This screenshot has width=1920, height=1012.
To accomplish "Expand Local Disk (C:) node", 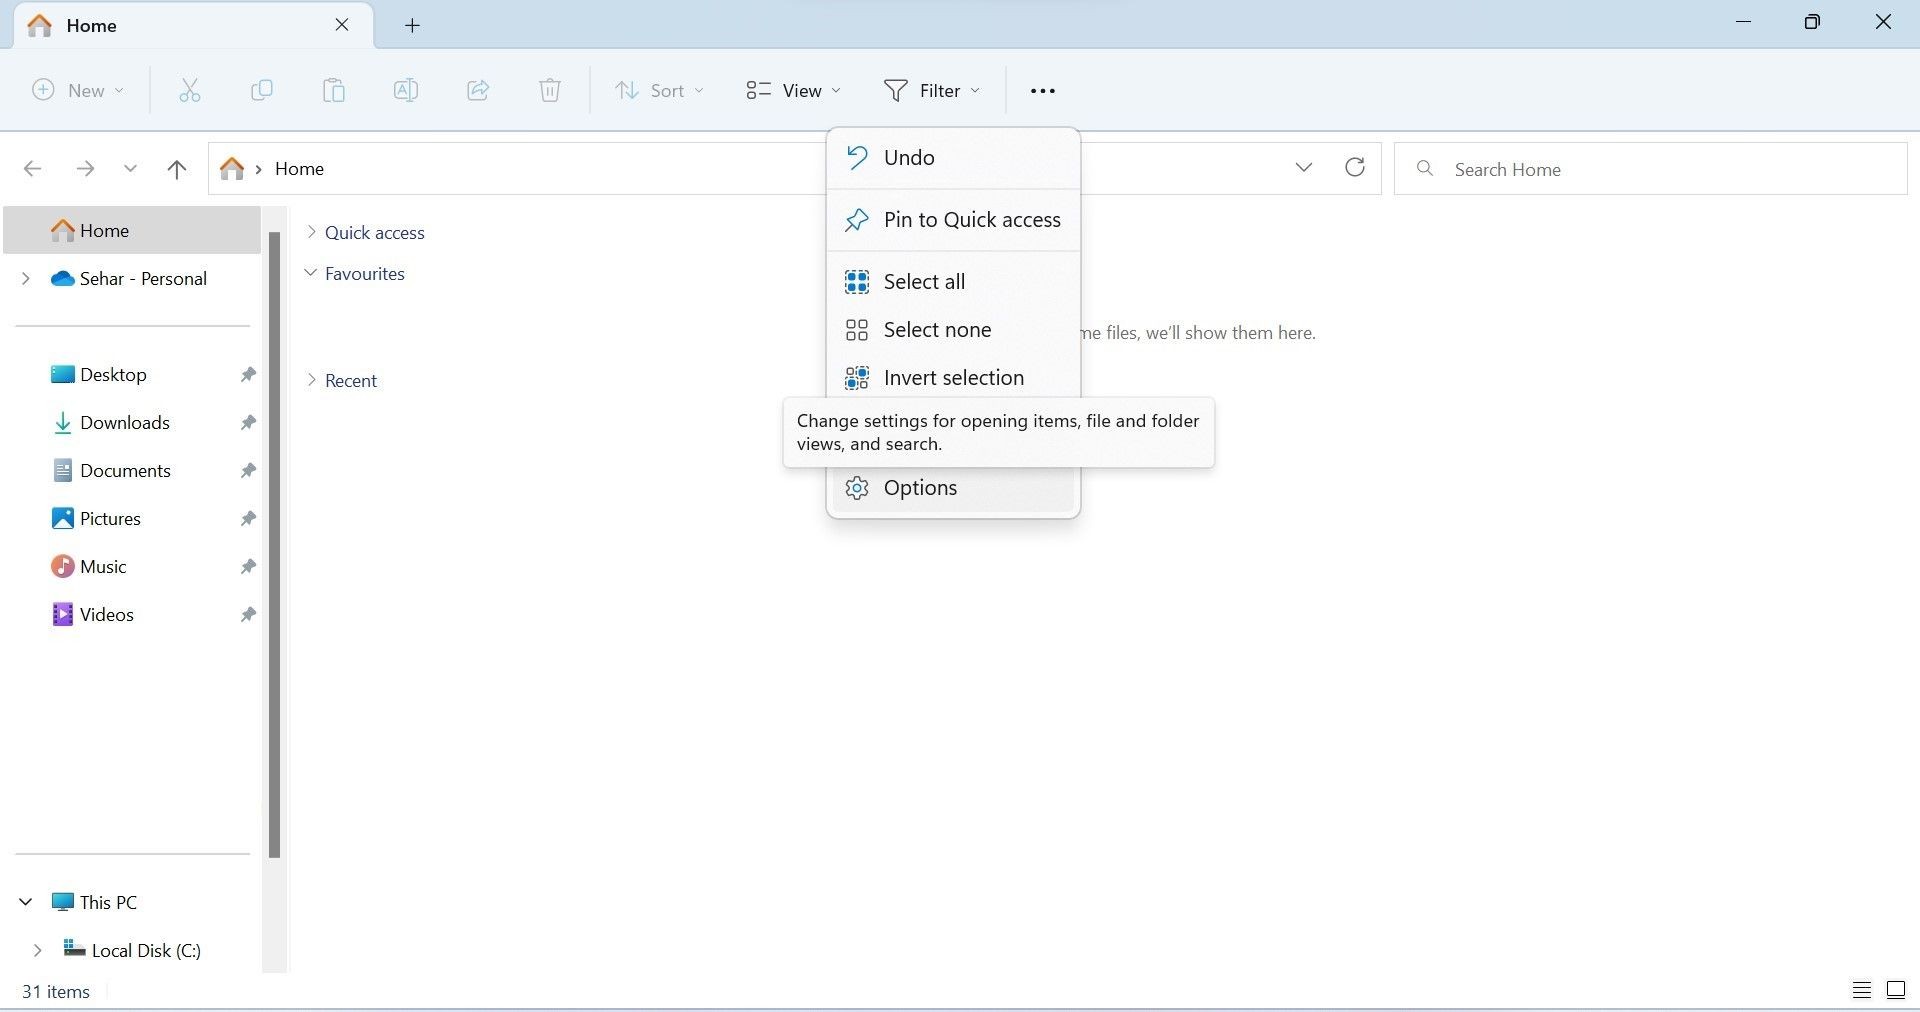I will coord(38,950).
